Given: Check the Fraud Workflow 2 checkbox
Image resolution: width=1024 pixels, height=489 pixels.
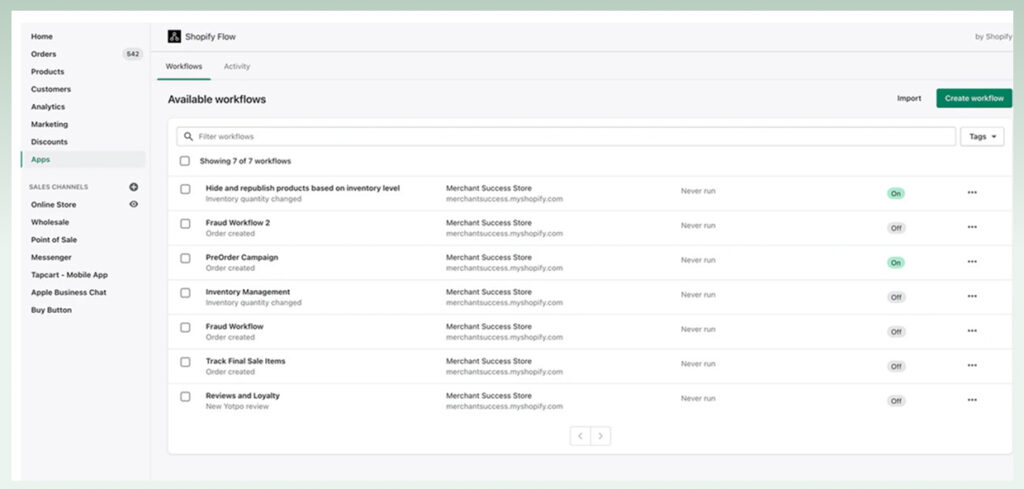Looking at the screenshot, I should [185, 224].
